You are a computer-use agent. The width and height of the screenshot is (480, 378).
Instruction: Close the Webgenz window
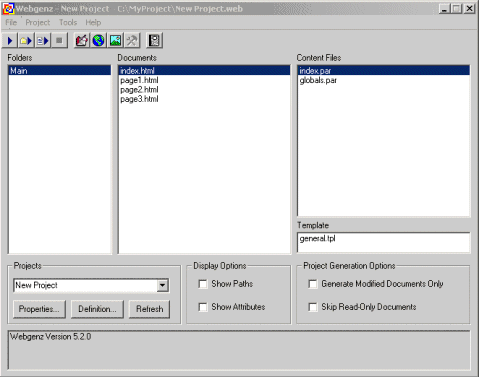click(x=469, y=9)
